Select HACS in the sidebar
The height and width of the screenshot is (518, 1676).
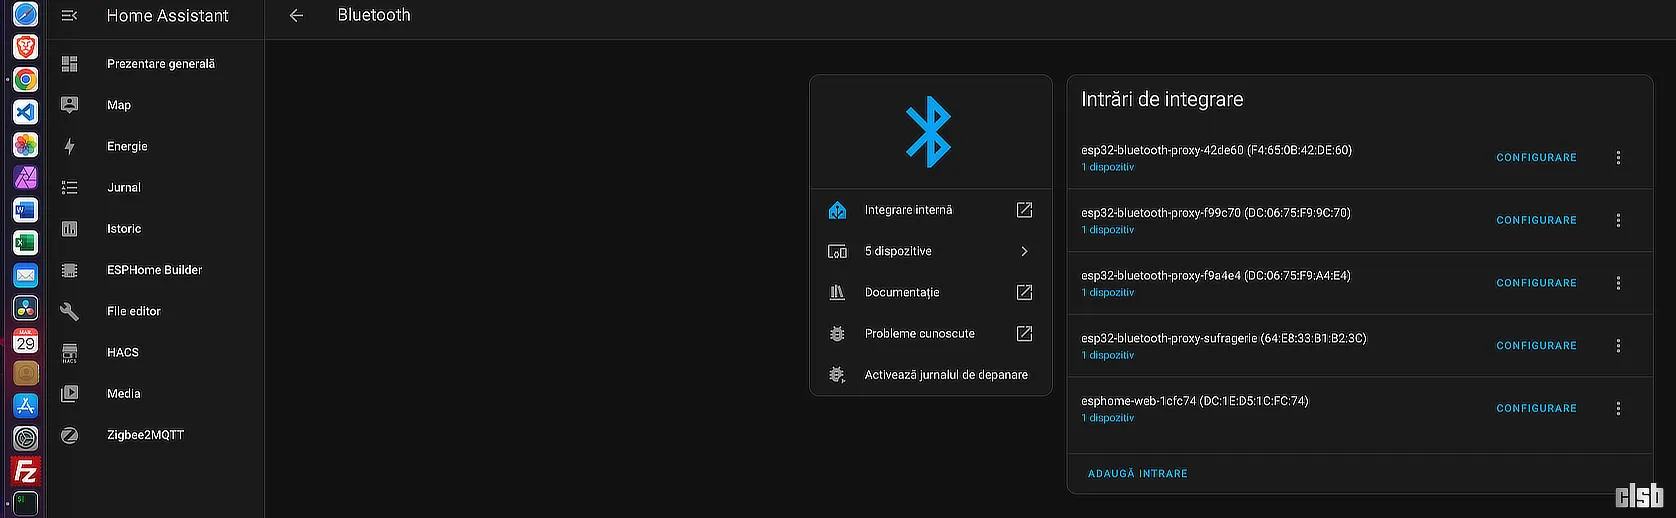pos(123,352)
